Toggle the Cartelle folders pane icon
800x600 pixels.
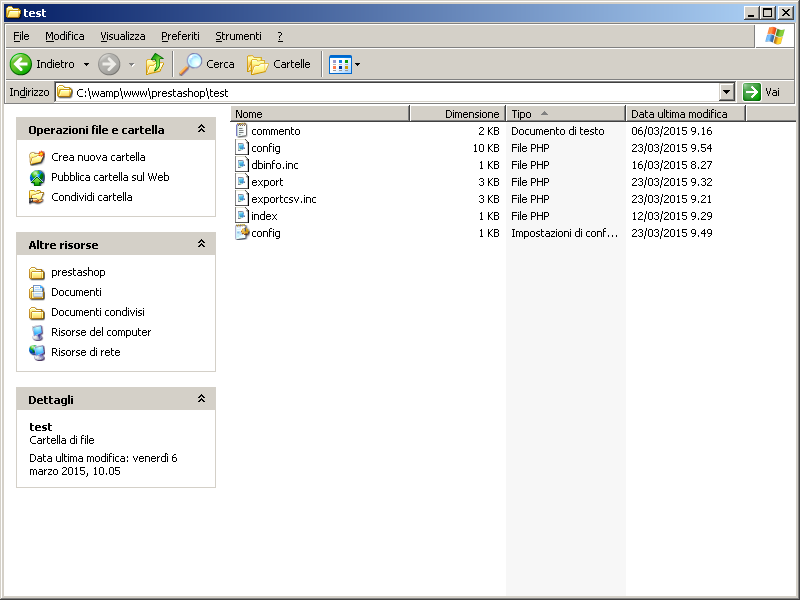(x=258, y=64)
